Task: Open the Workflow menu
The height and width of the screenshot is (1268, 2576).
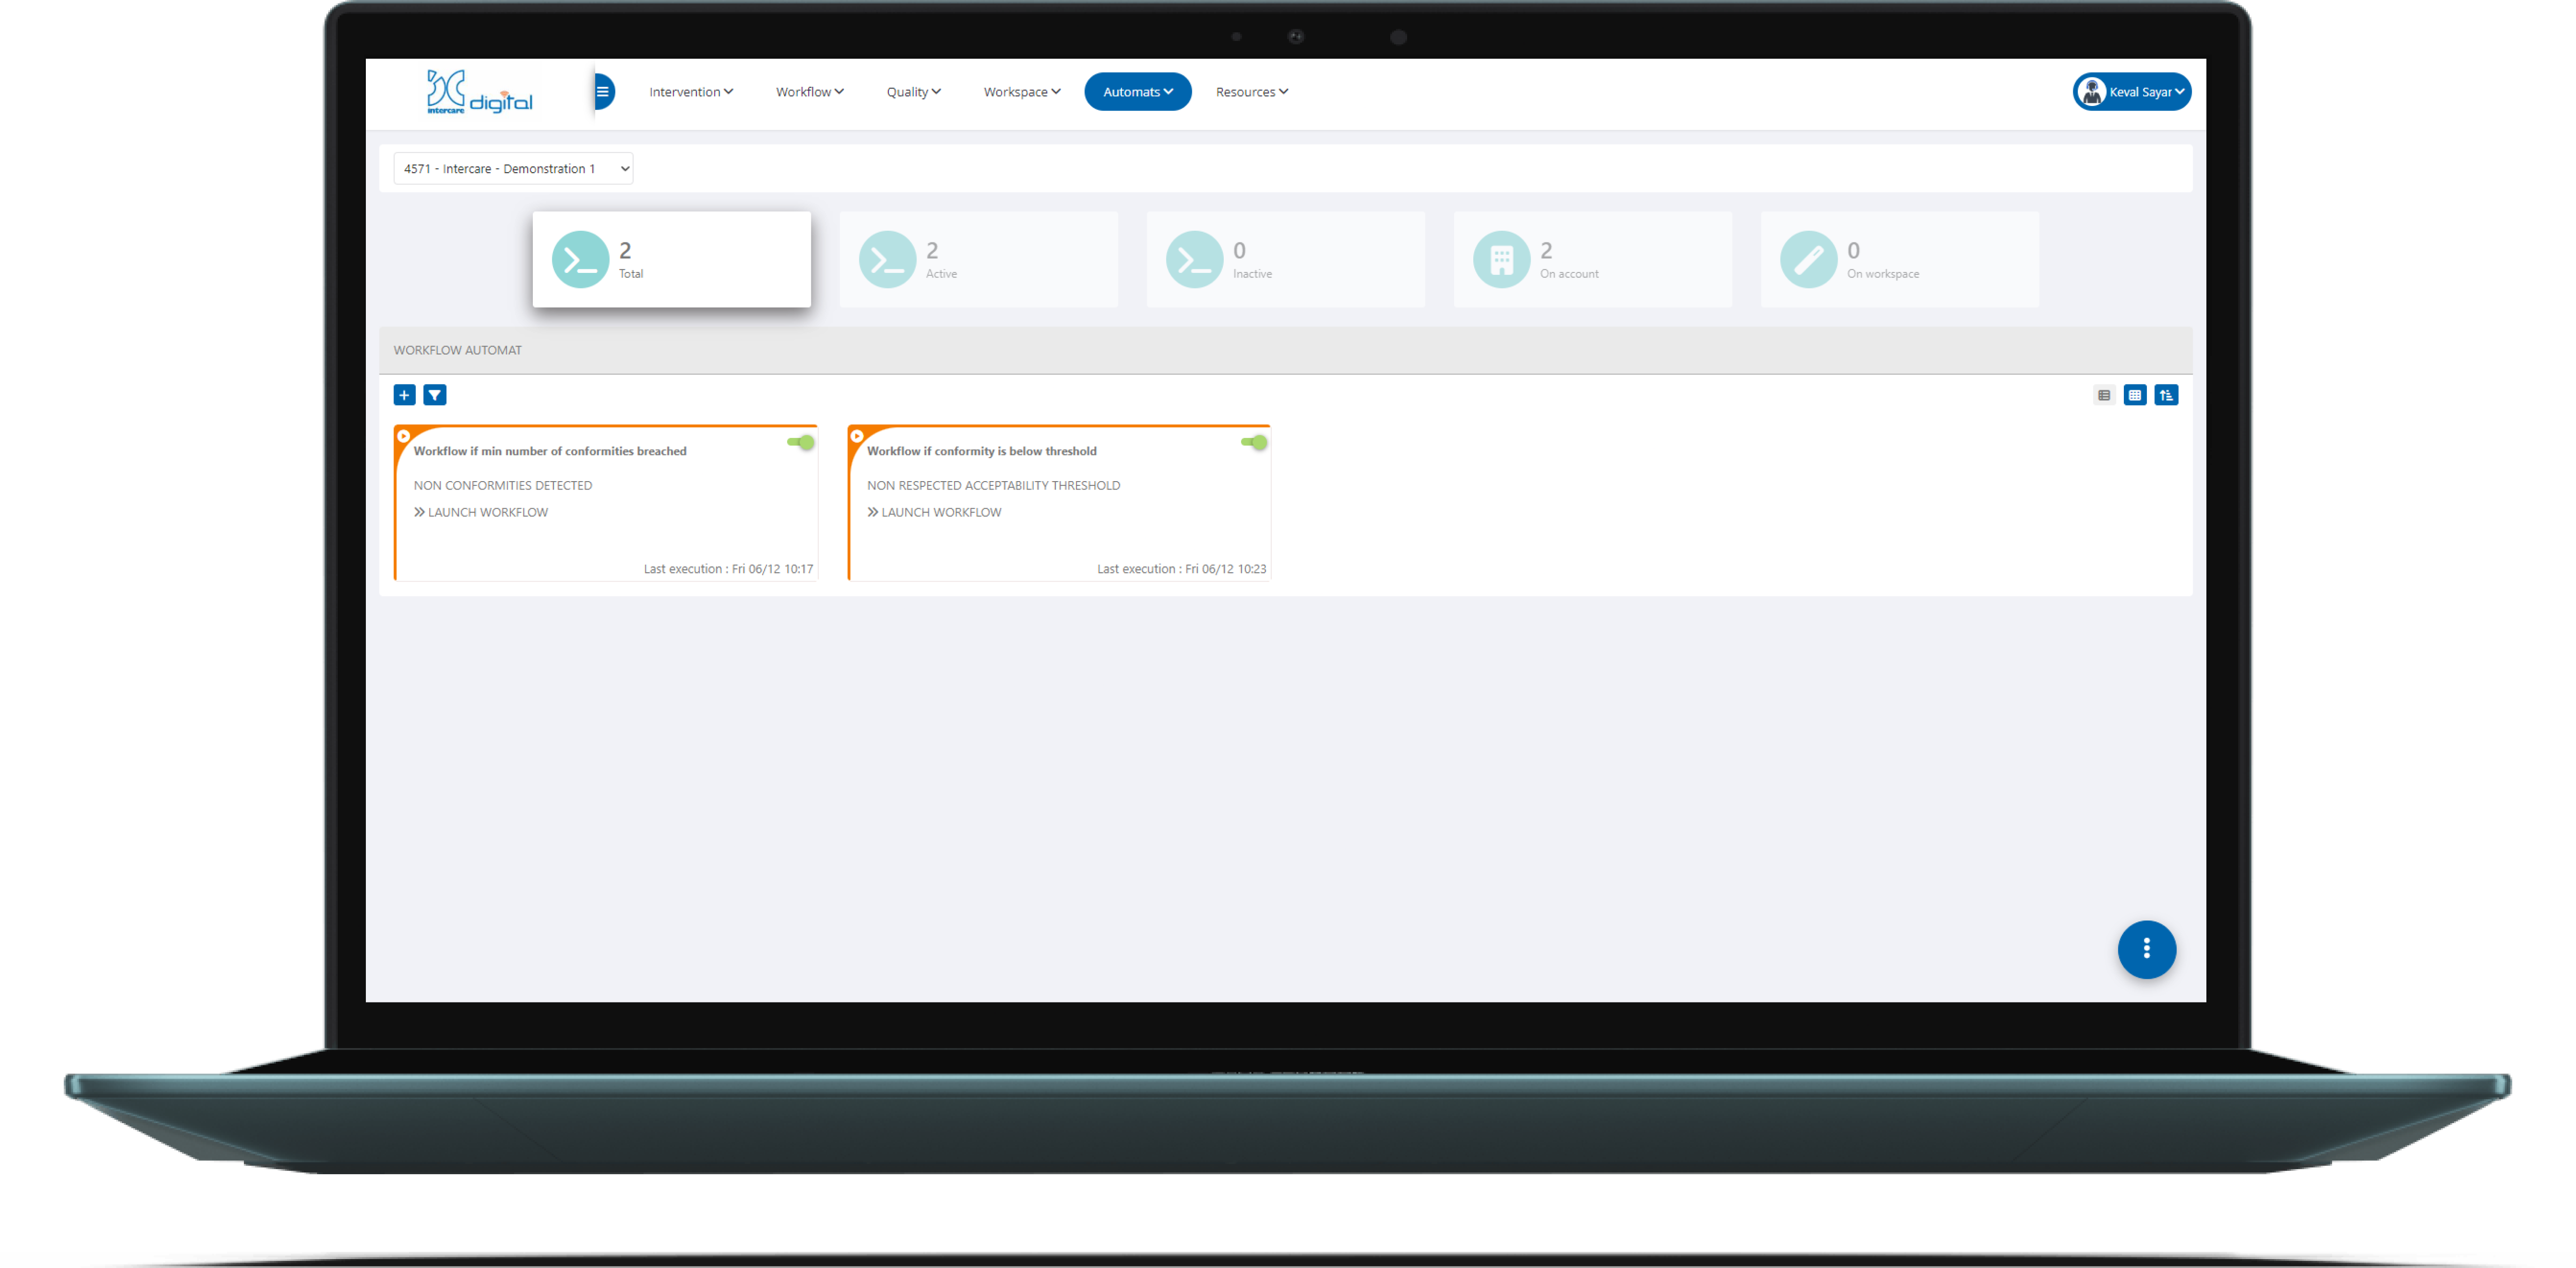Action: pos(809,92)
